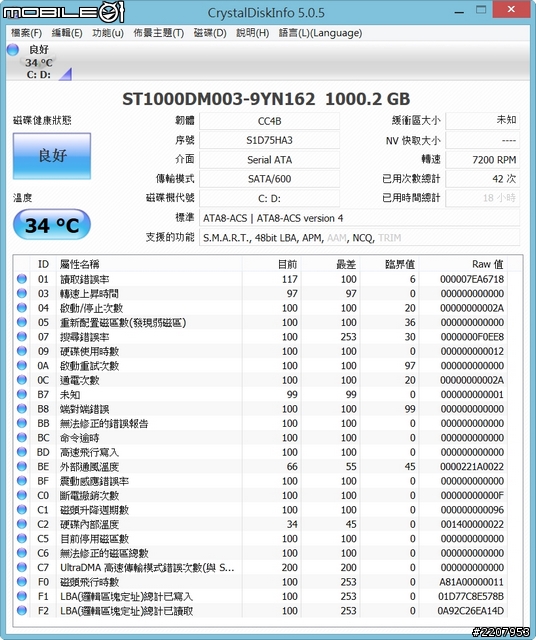536x640 pixels.
Task: Select raw value 000007EA6718
Action: (472, 279)
